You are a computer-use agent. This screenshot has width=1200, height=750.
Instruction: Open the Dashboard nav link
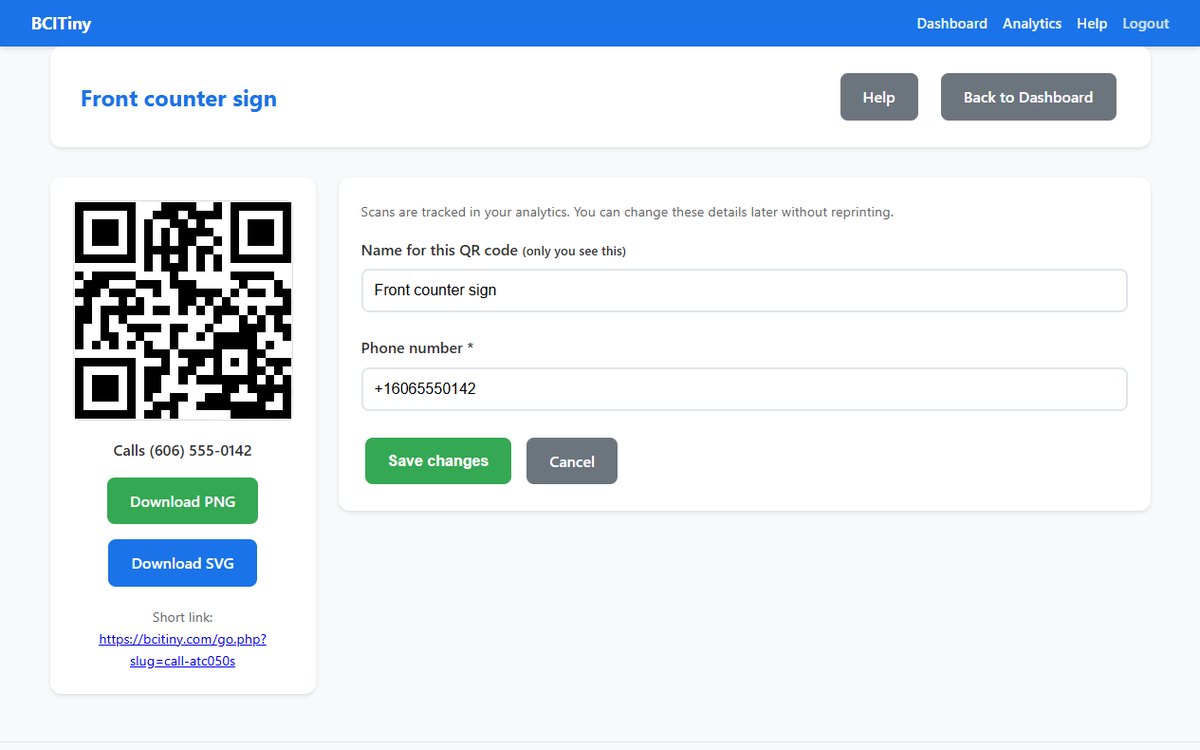[x=952, y=23]
